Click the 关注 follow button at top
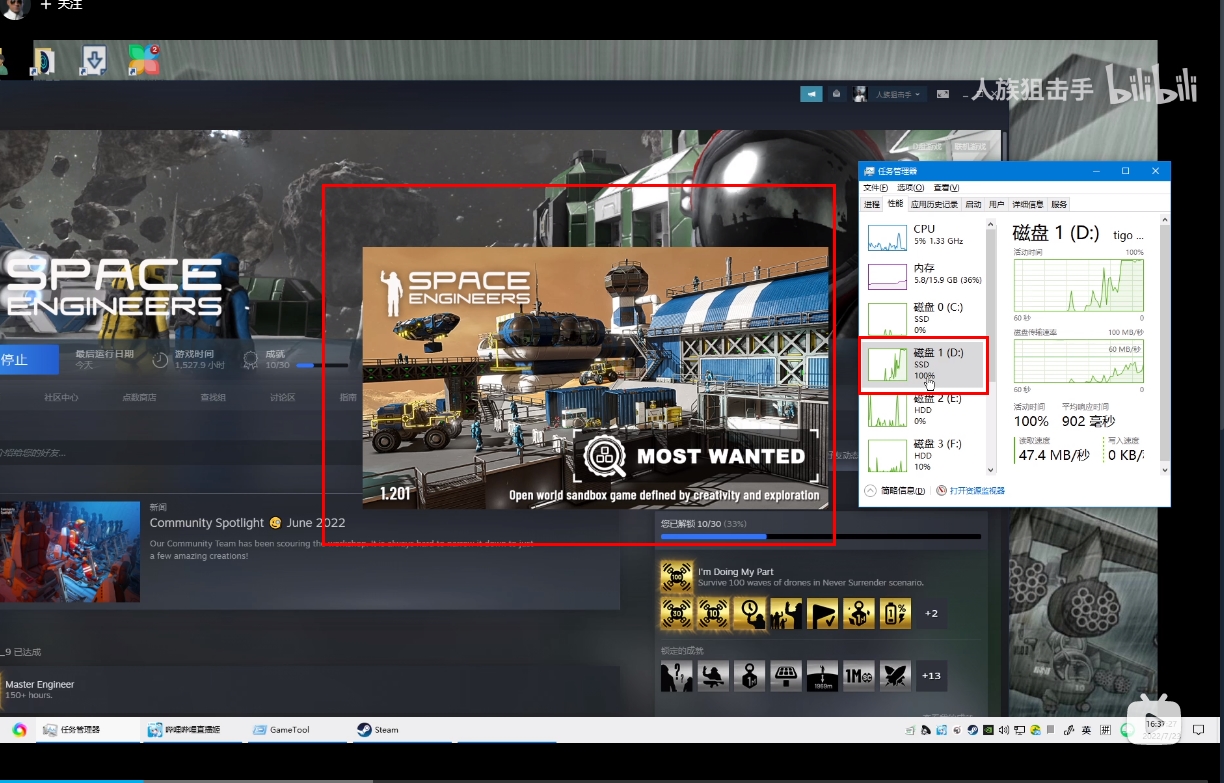1224x783 pixels. click(61, 5)
